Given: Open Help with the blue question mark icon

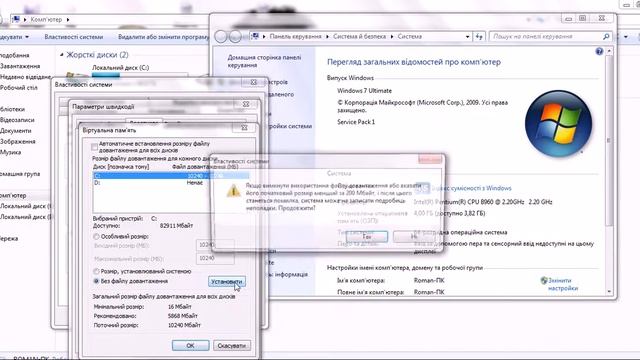Looking at the screenshot, I should click(599, 51).
